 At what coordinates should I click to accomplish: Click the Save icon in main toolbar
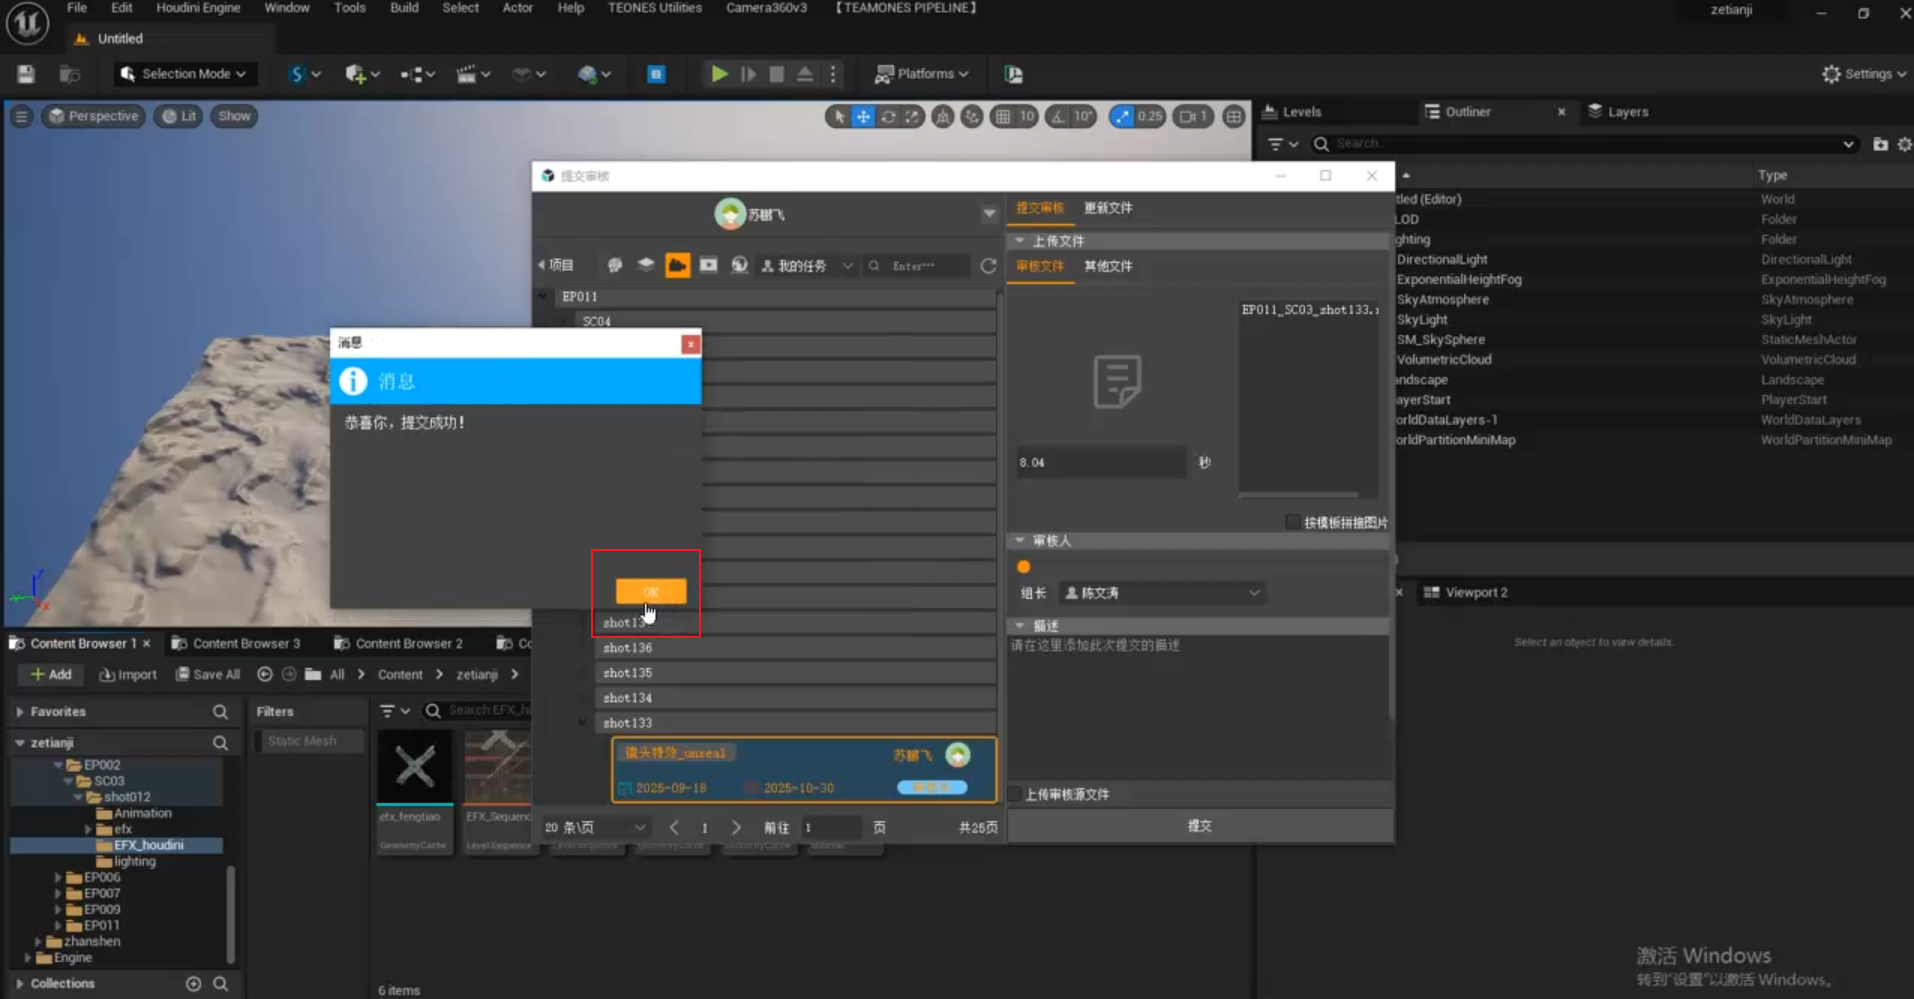[26, 74]
